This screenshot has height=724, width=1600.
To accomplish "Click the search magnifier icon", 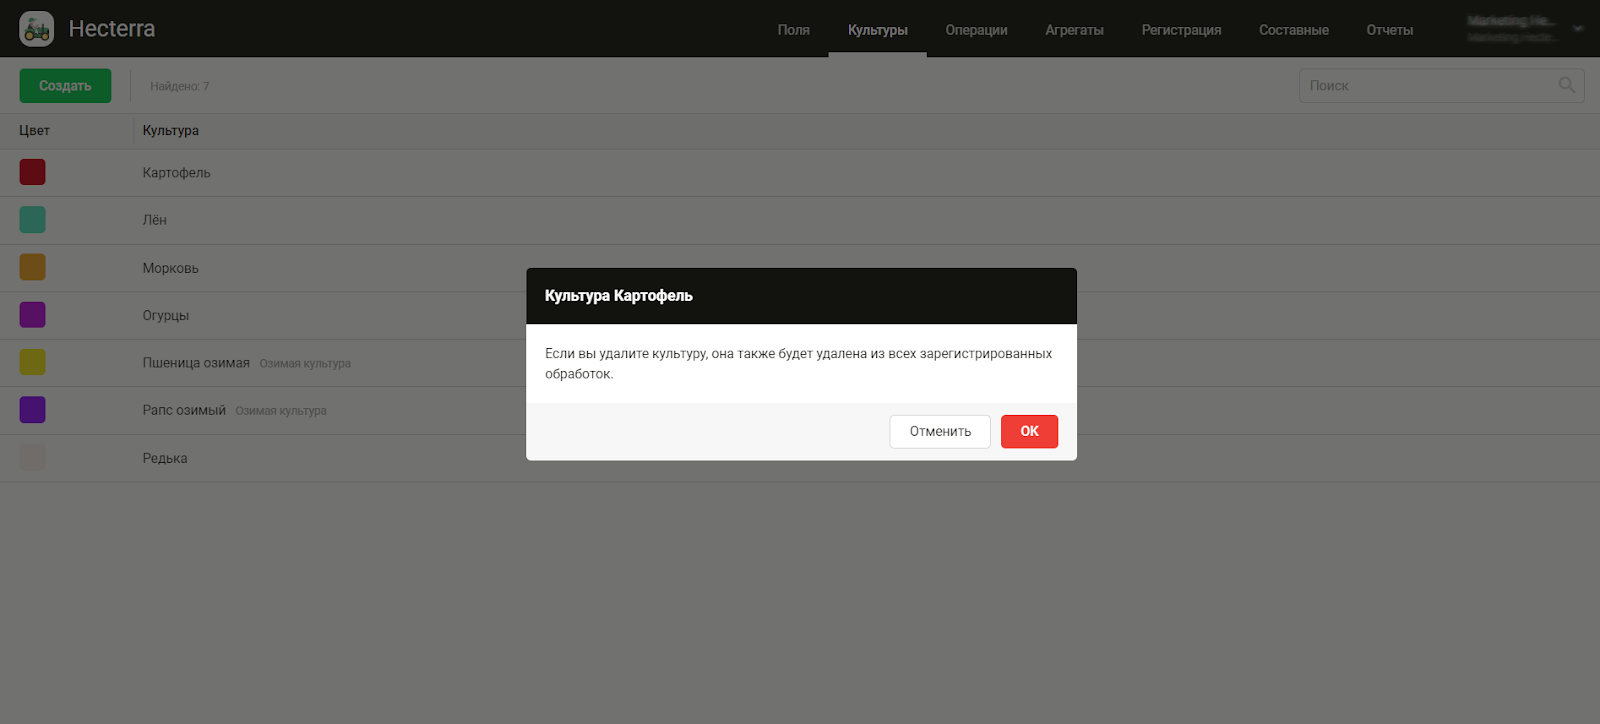I will pyautogui.click(x=1566, y=86).
